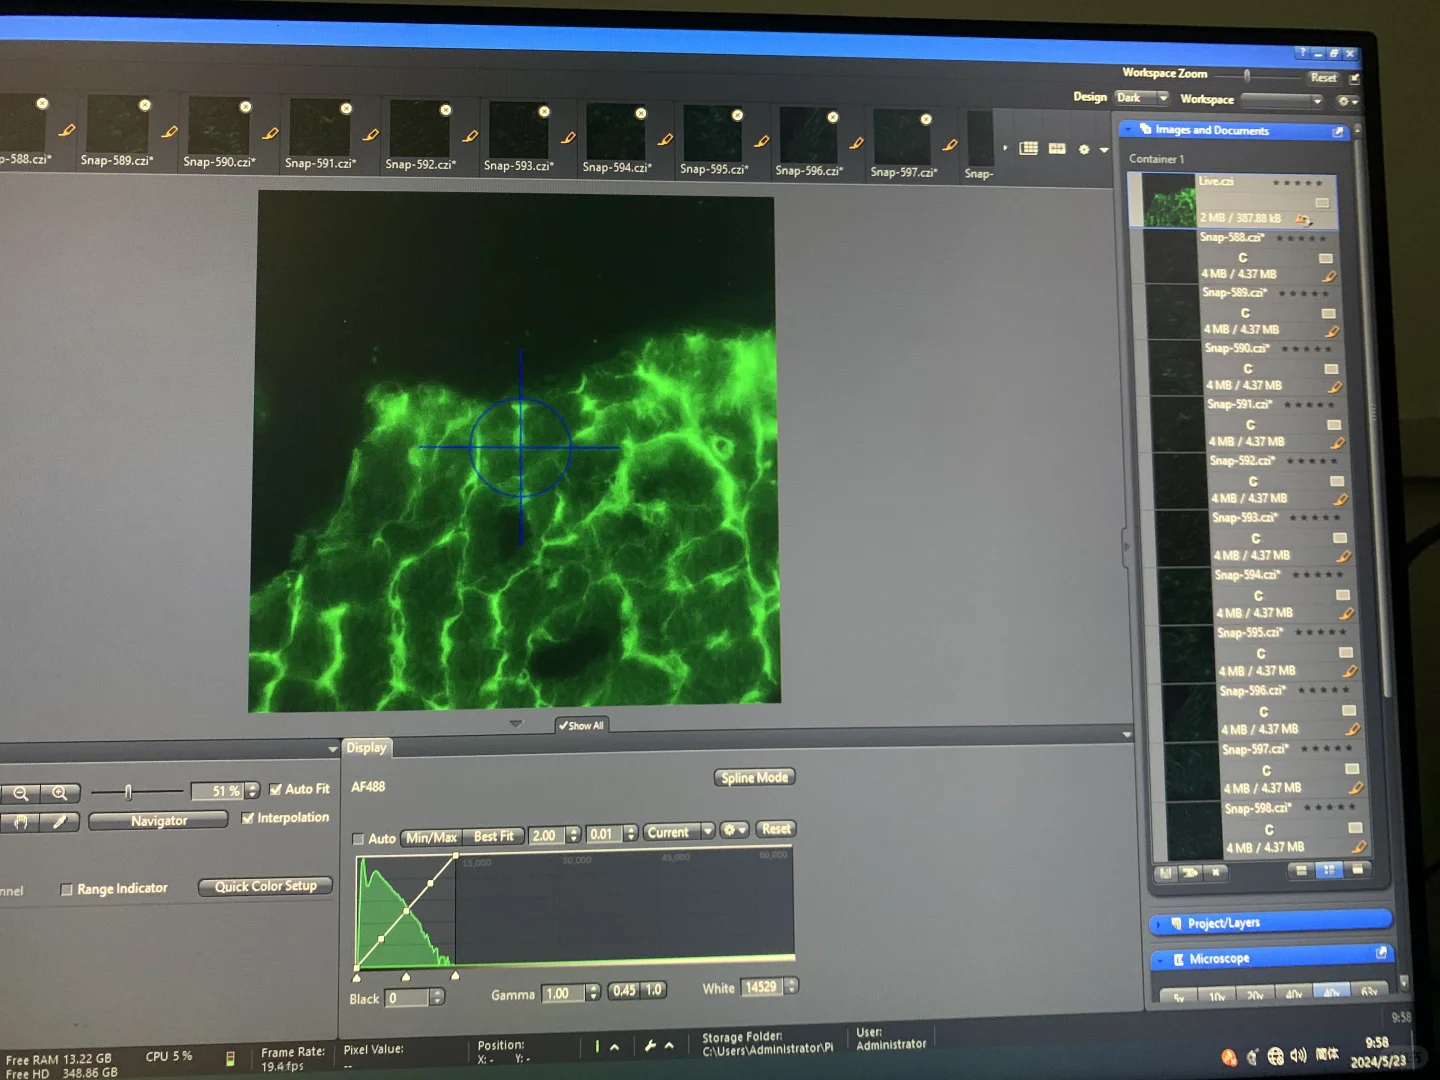Click the Black value input field

407,998
